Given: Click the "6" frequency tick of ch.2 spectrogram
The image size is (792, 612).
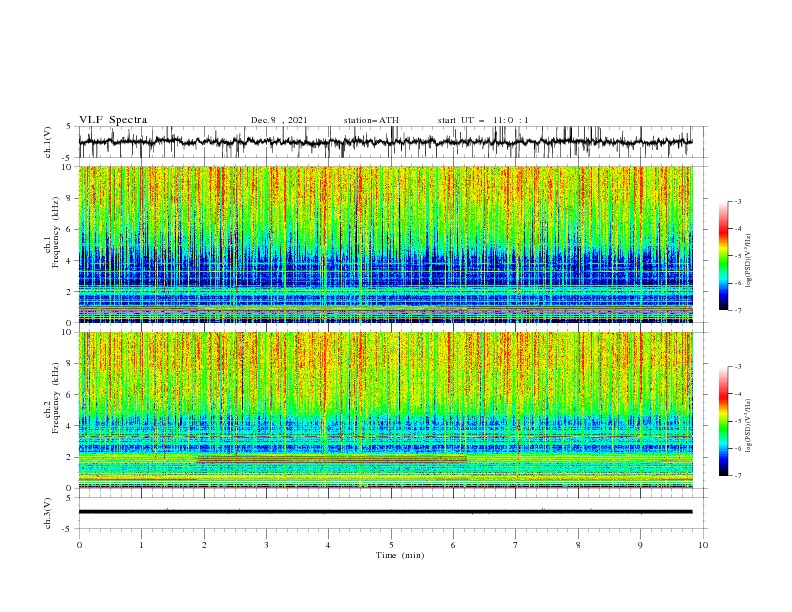Looking at the screenshot, I should click(x=70, y=395).
